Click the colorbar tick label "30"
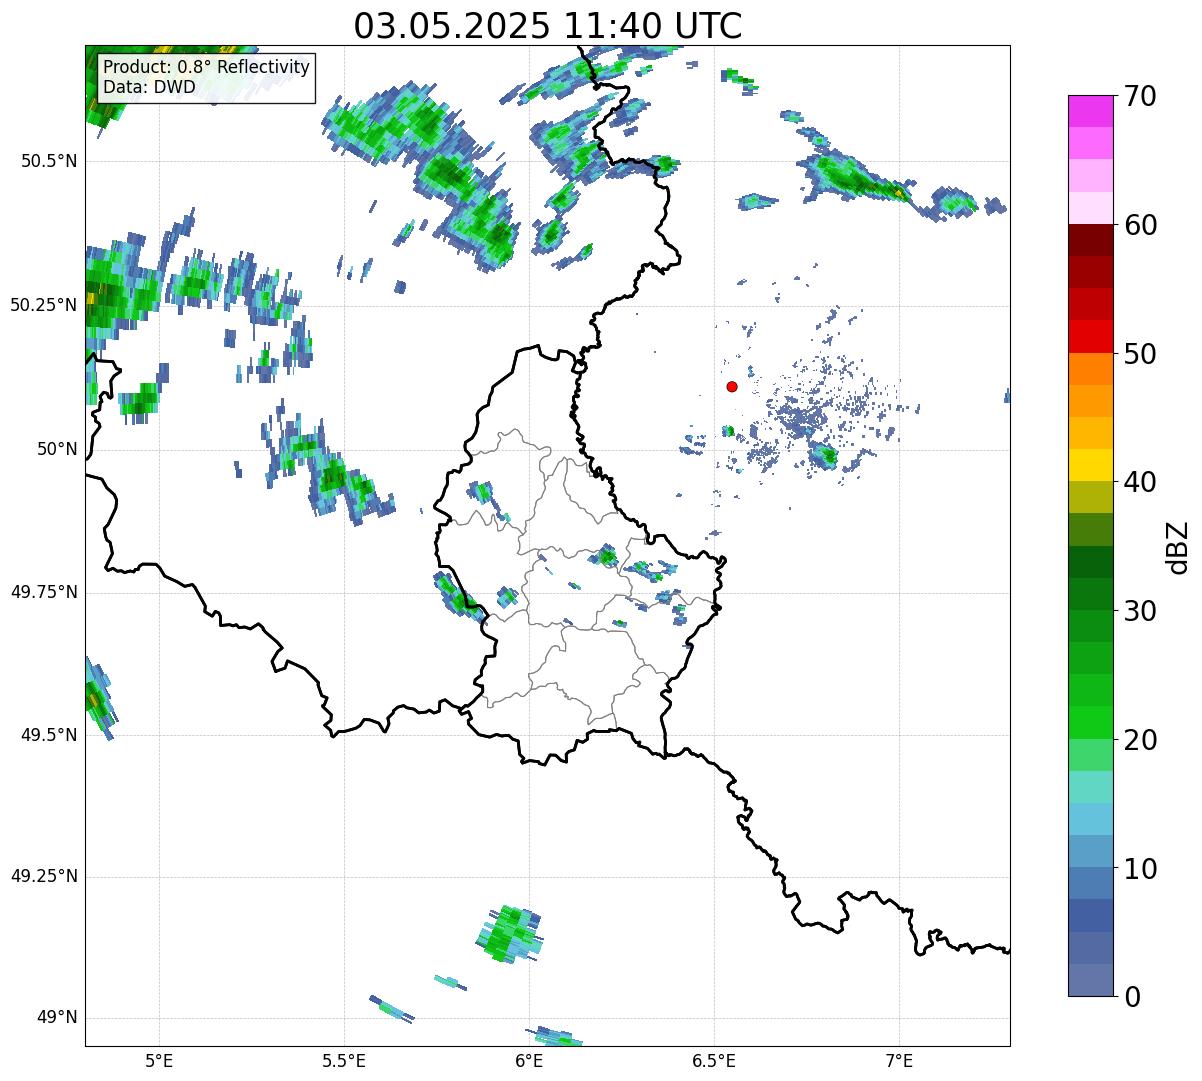 [x=1140, y=611]
